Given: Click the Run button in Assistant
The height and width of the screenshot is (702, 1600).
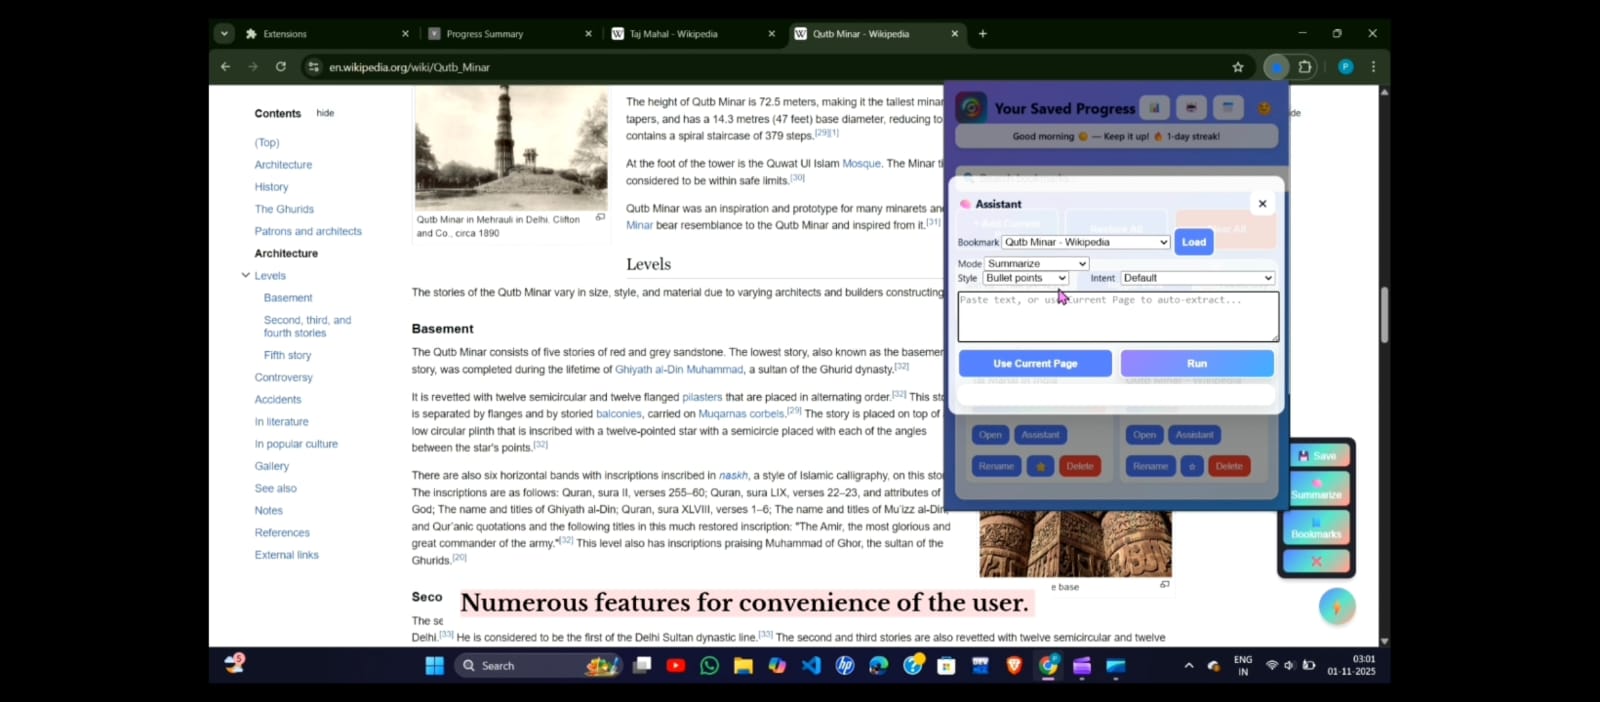Looking at the screenshot, I should 1197,364.
